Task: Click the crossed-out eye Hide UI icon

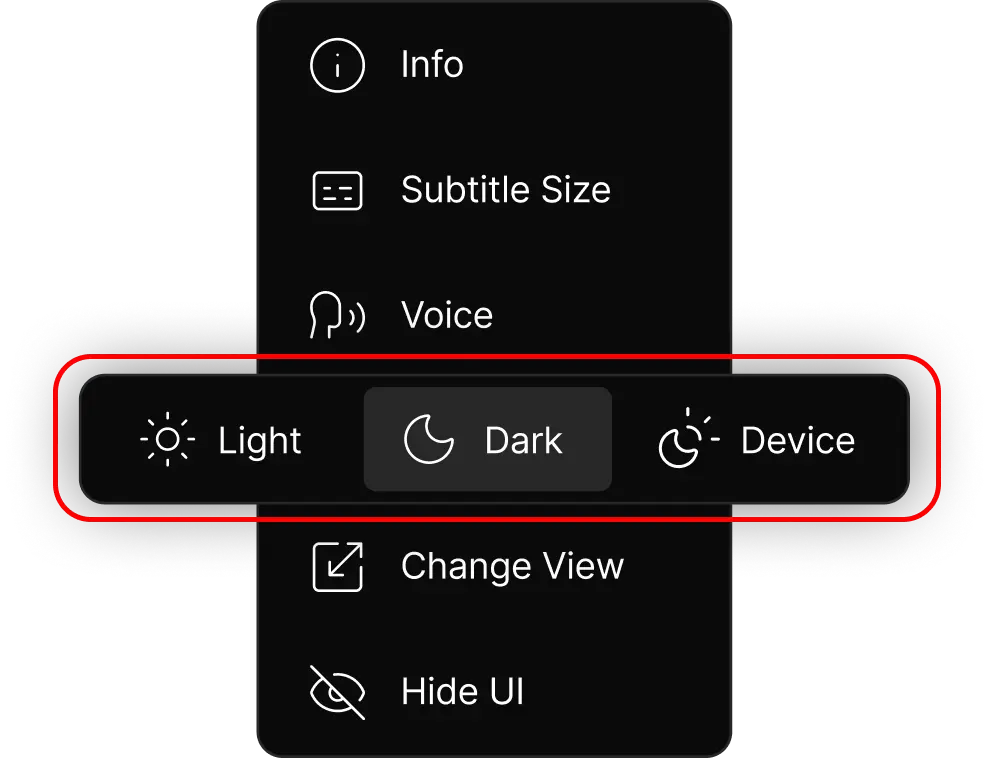Action: pos(337,691)
